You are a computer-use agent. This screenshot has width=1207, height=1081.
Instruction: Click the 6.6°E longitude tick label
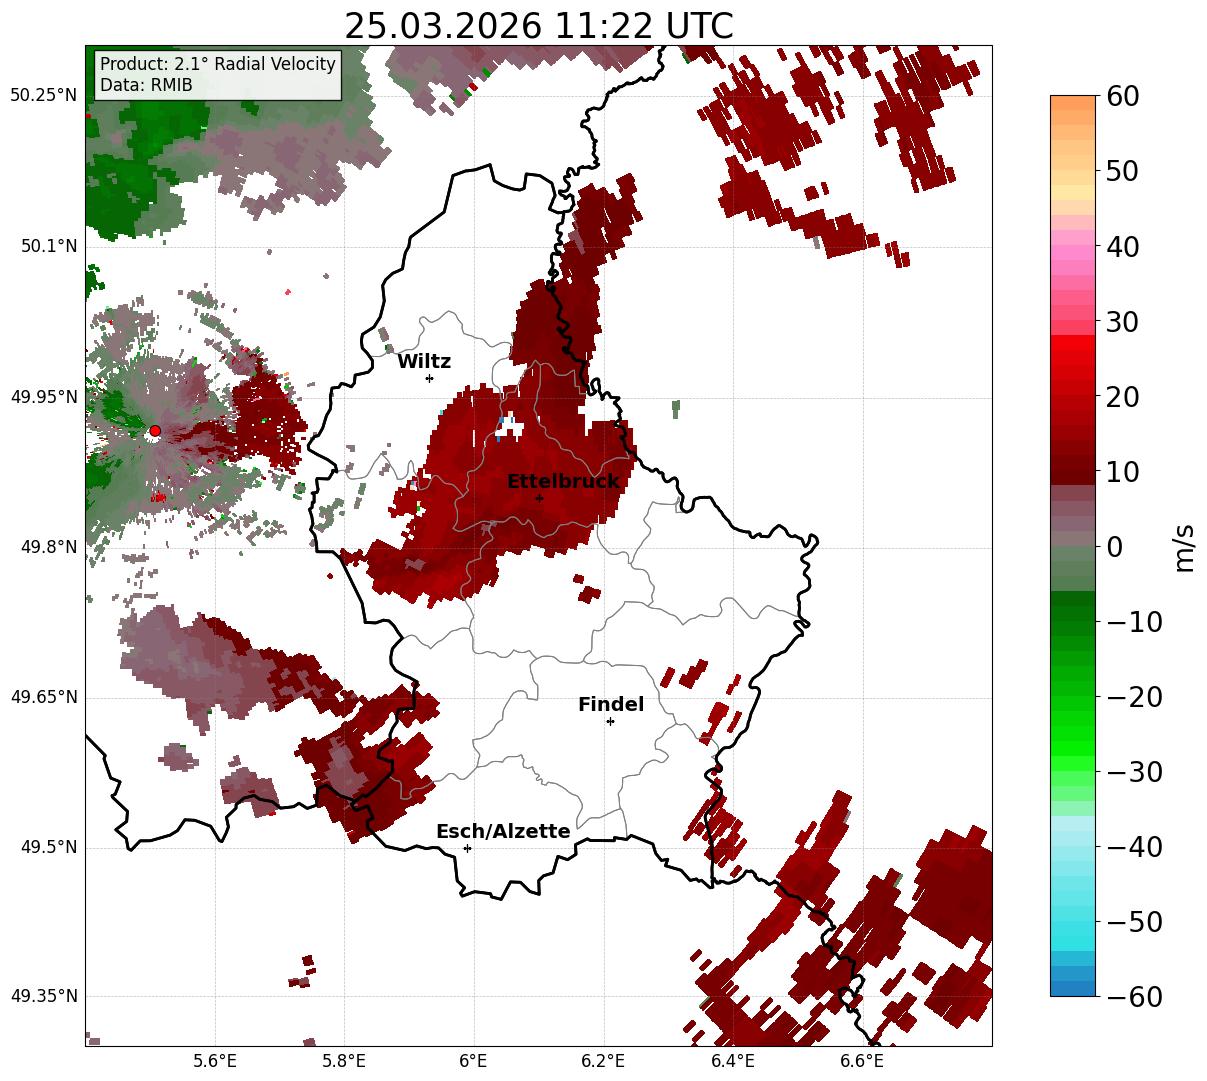pos(861,1061)
